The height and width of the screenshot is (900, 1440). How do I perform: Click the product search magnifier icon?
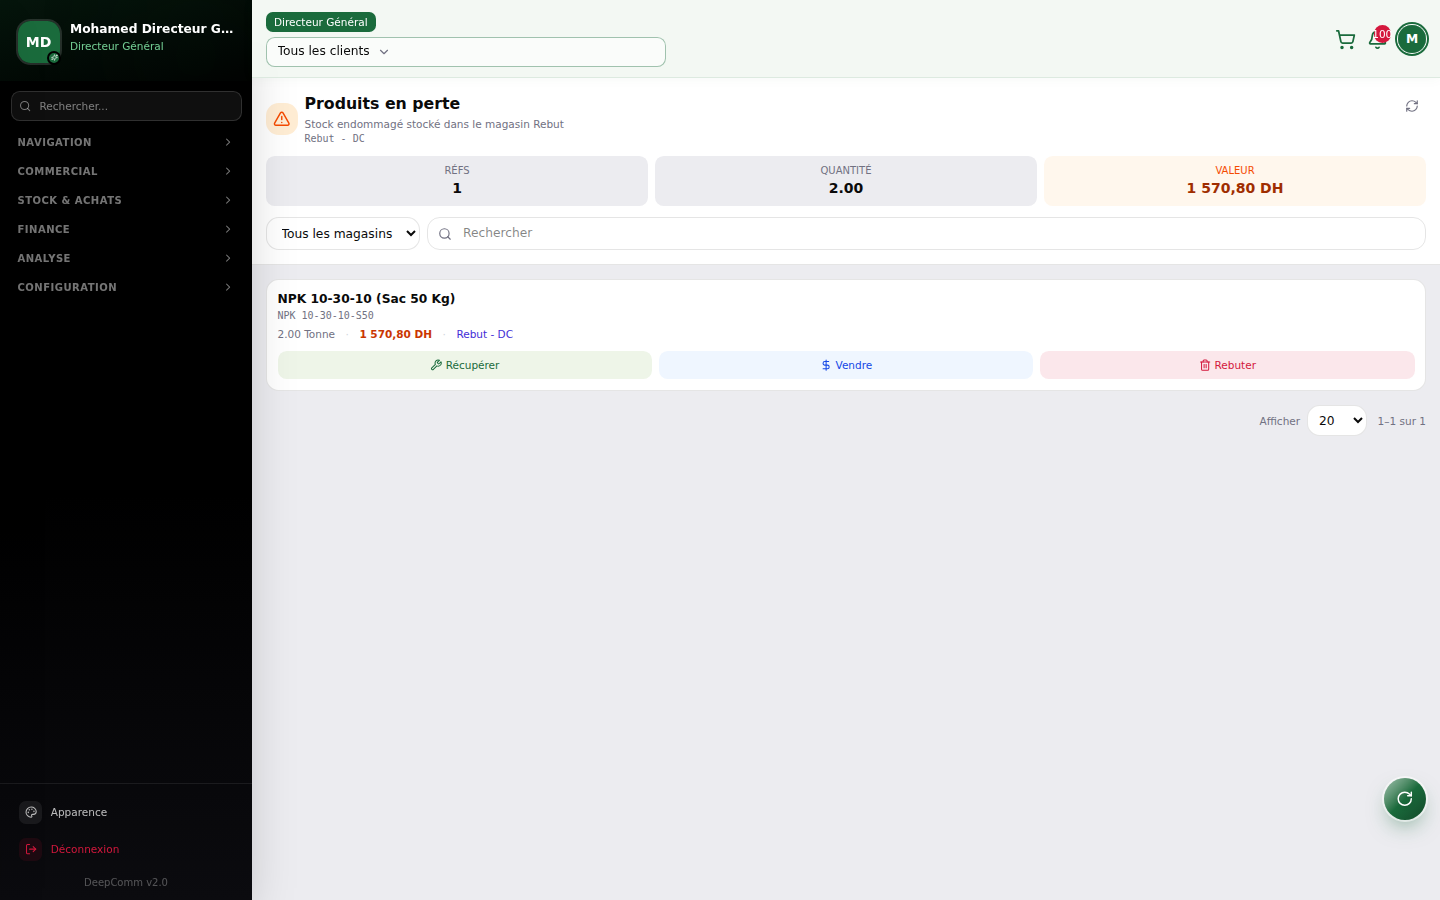tap(445, 234)
